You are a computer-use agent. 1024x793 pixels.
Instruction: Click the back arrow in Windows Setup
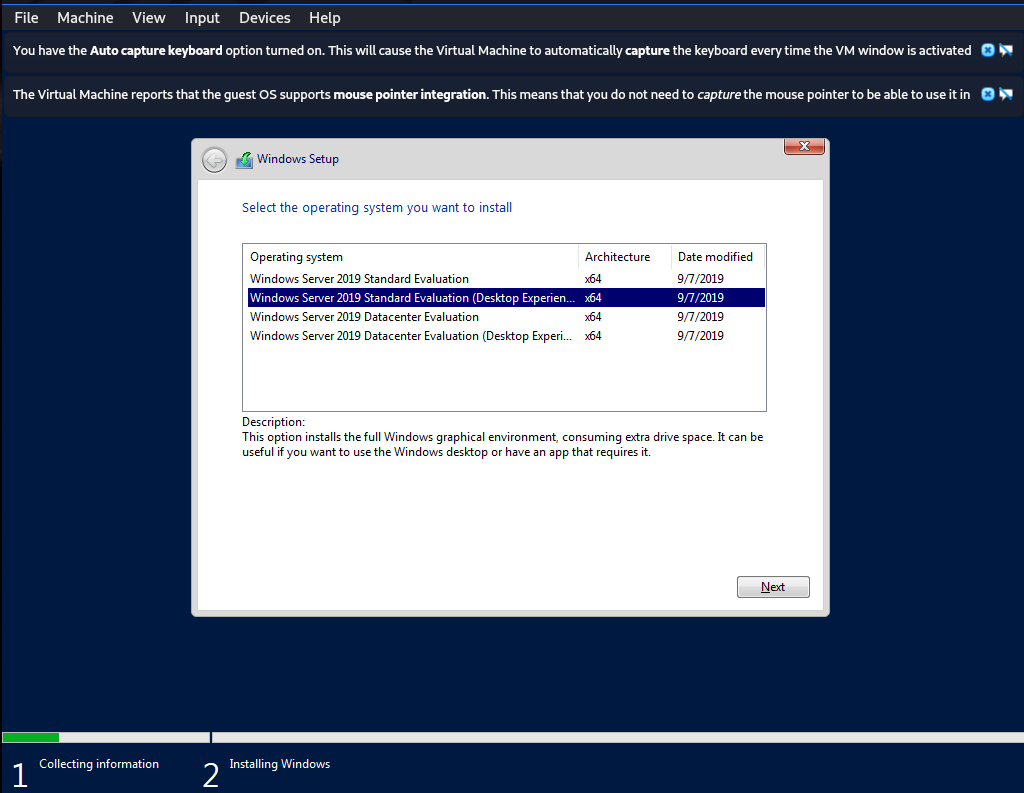(x=214, y=159)
